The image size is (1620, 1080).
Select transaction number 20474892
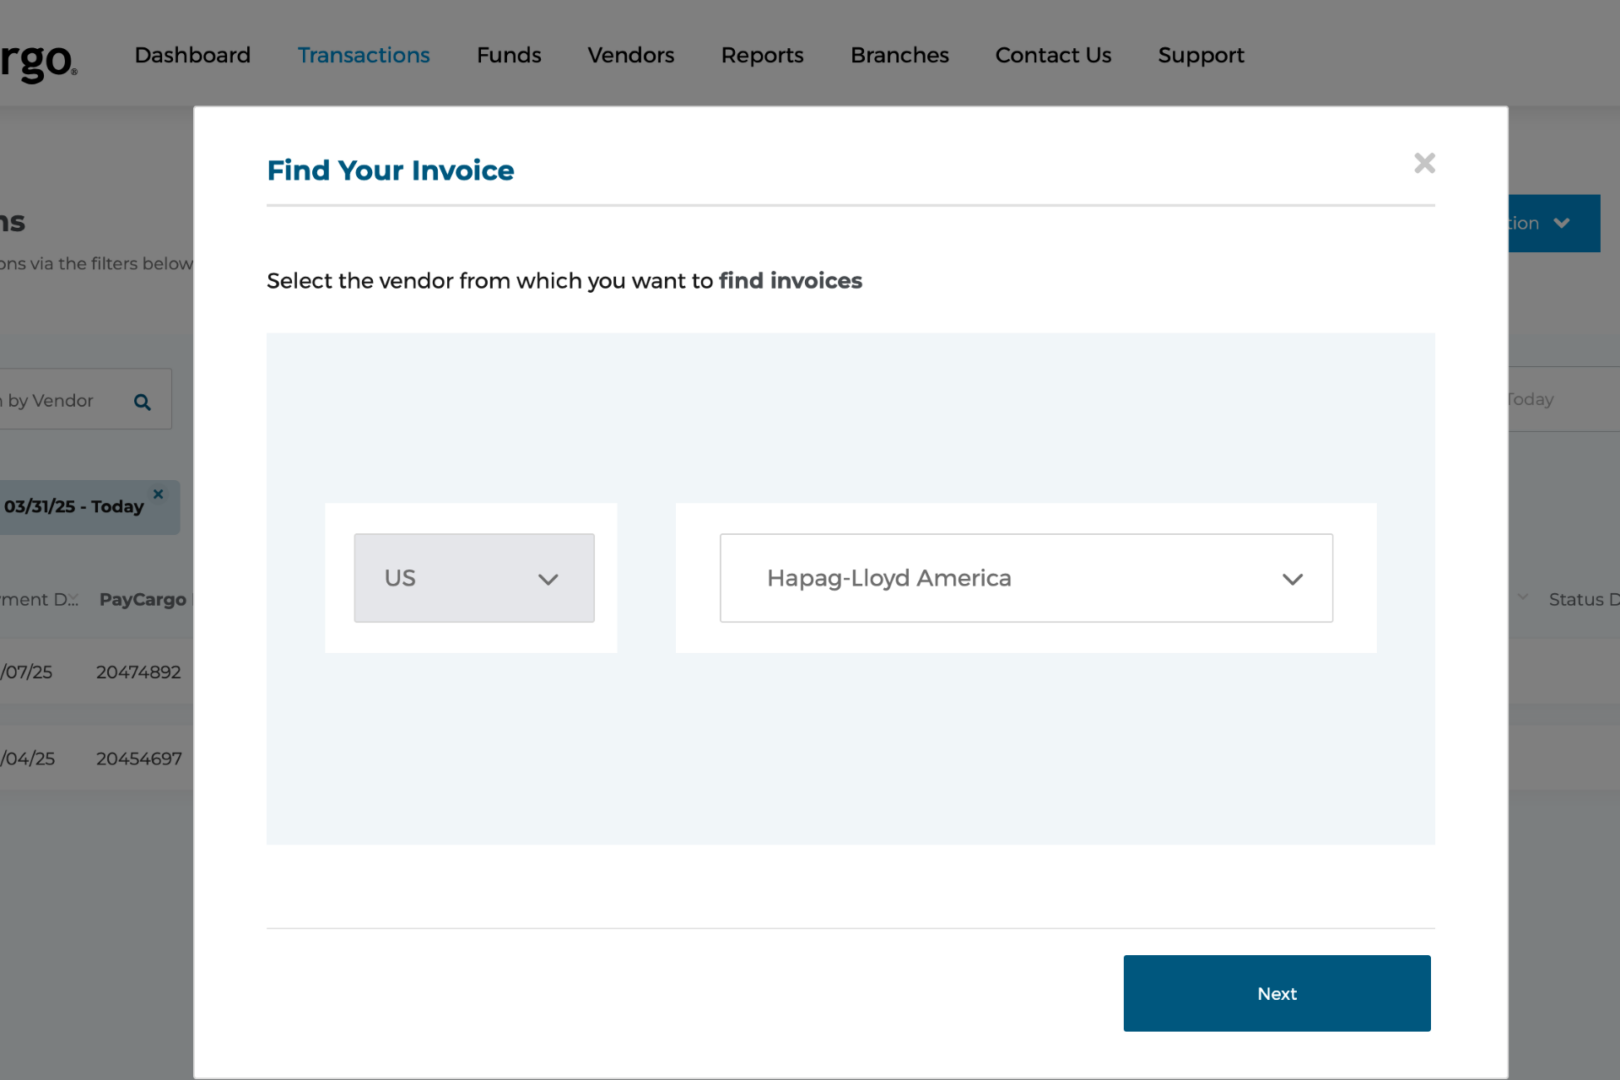click(139, 672)
